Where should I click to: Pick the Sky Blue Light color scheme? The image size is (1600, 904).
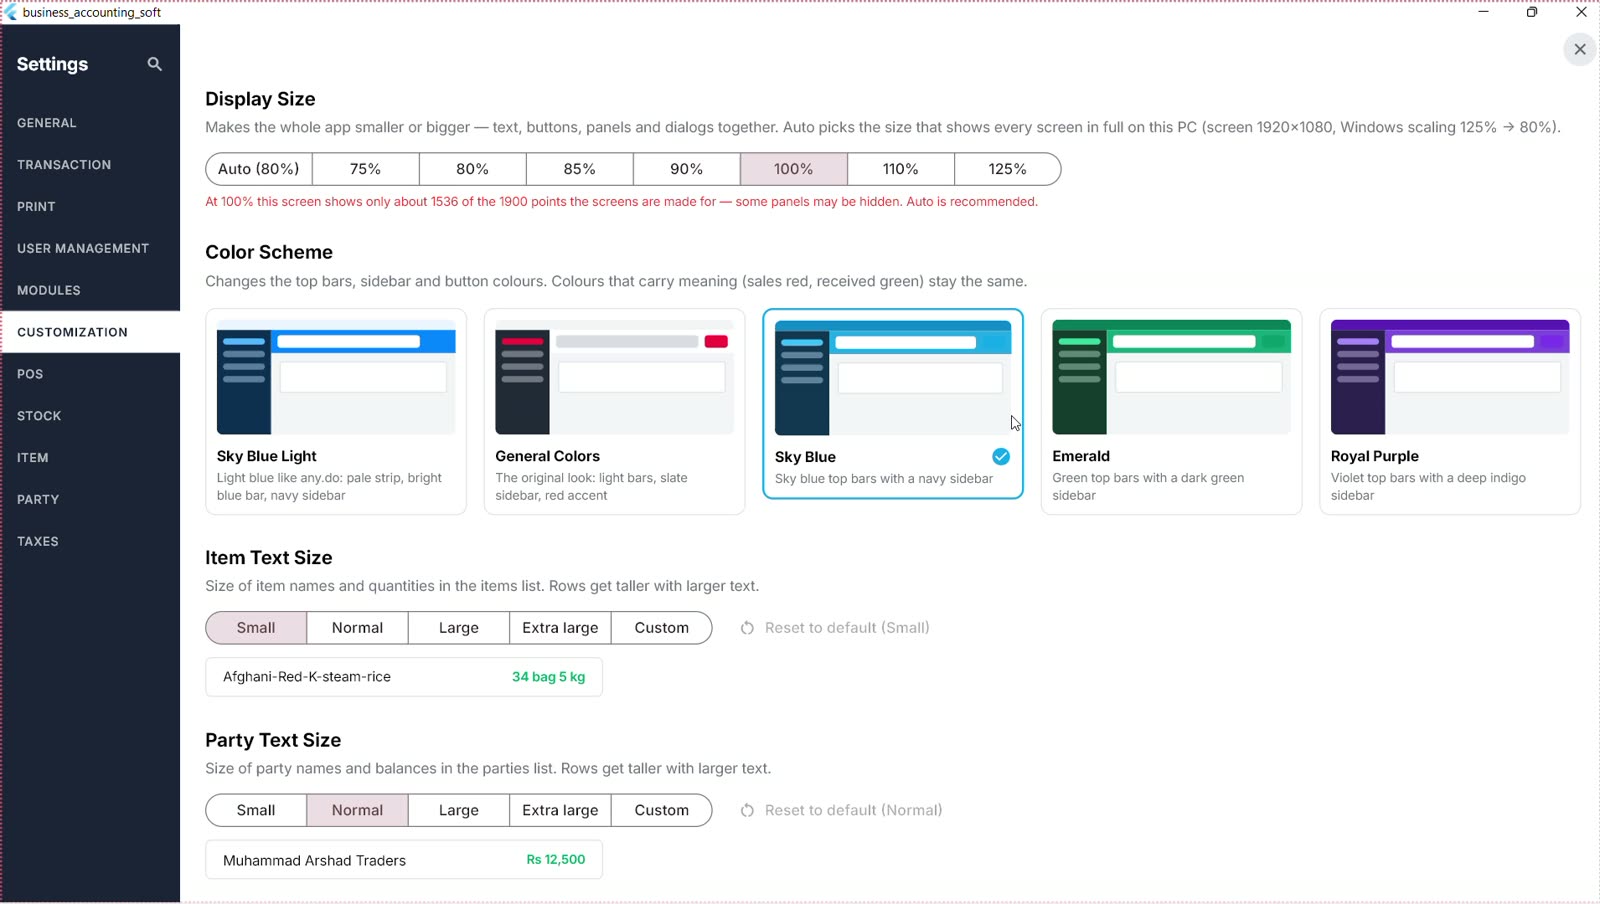coord(336,412)
